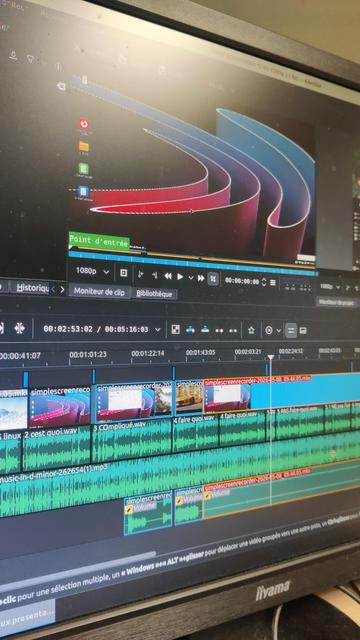360x640 pixels.
Task: Click the fast forward button in clip monitor
Action: coord(201,278)
